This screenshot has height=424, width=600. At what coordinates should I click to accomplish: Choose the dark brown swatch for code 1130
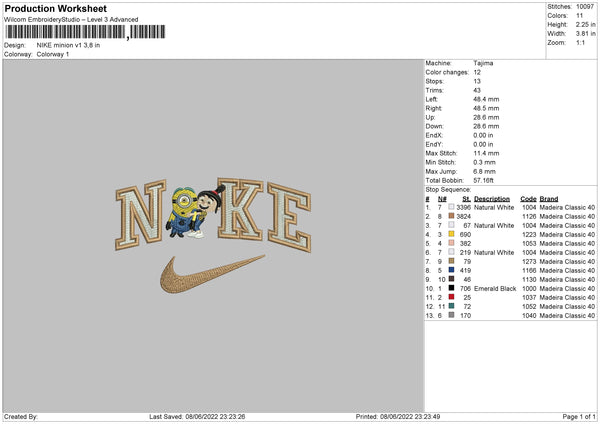click(452, 279)
